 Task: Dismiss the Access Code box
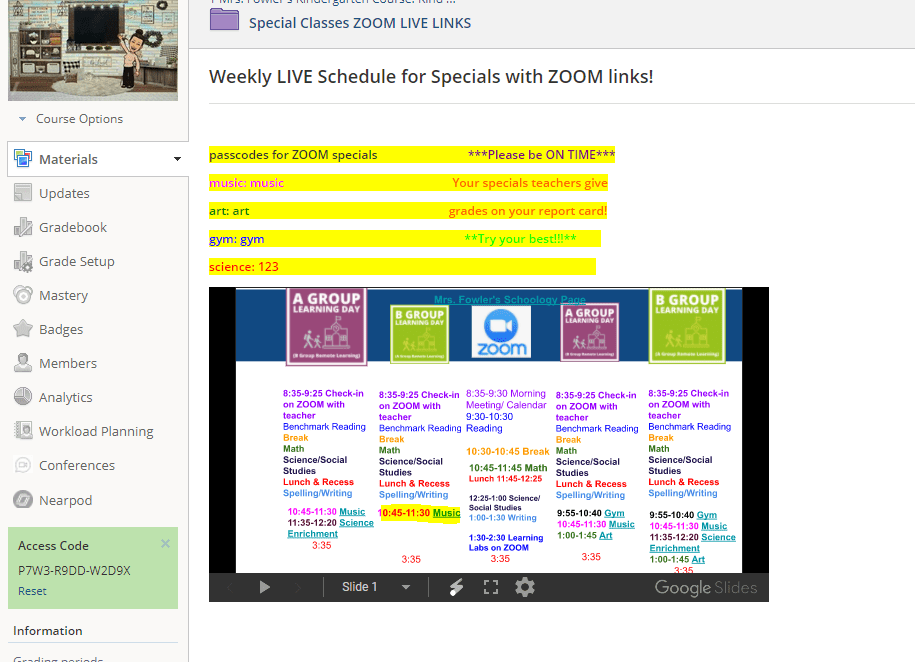click(165, 543)
